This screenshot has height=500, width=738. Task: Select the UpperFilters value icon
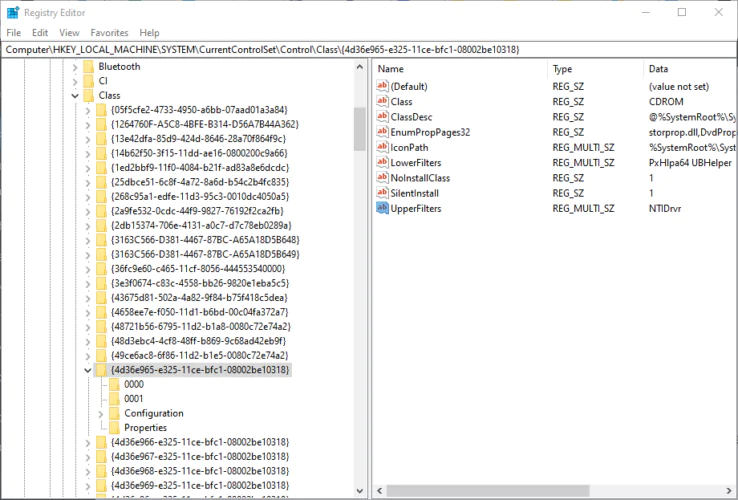click(x=382, y=208)
